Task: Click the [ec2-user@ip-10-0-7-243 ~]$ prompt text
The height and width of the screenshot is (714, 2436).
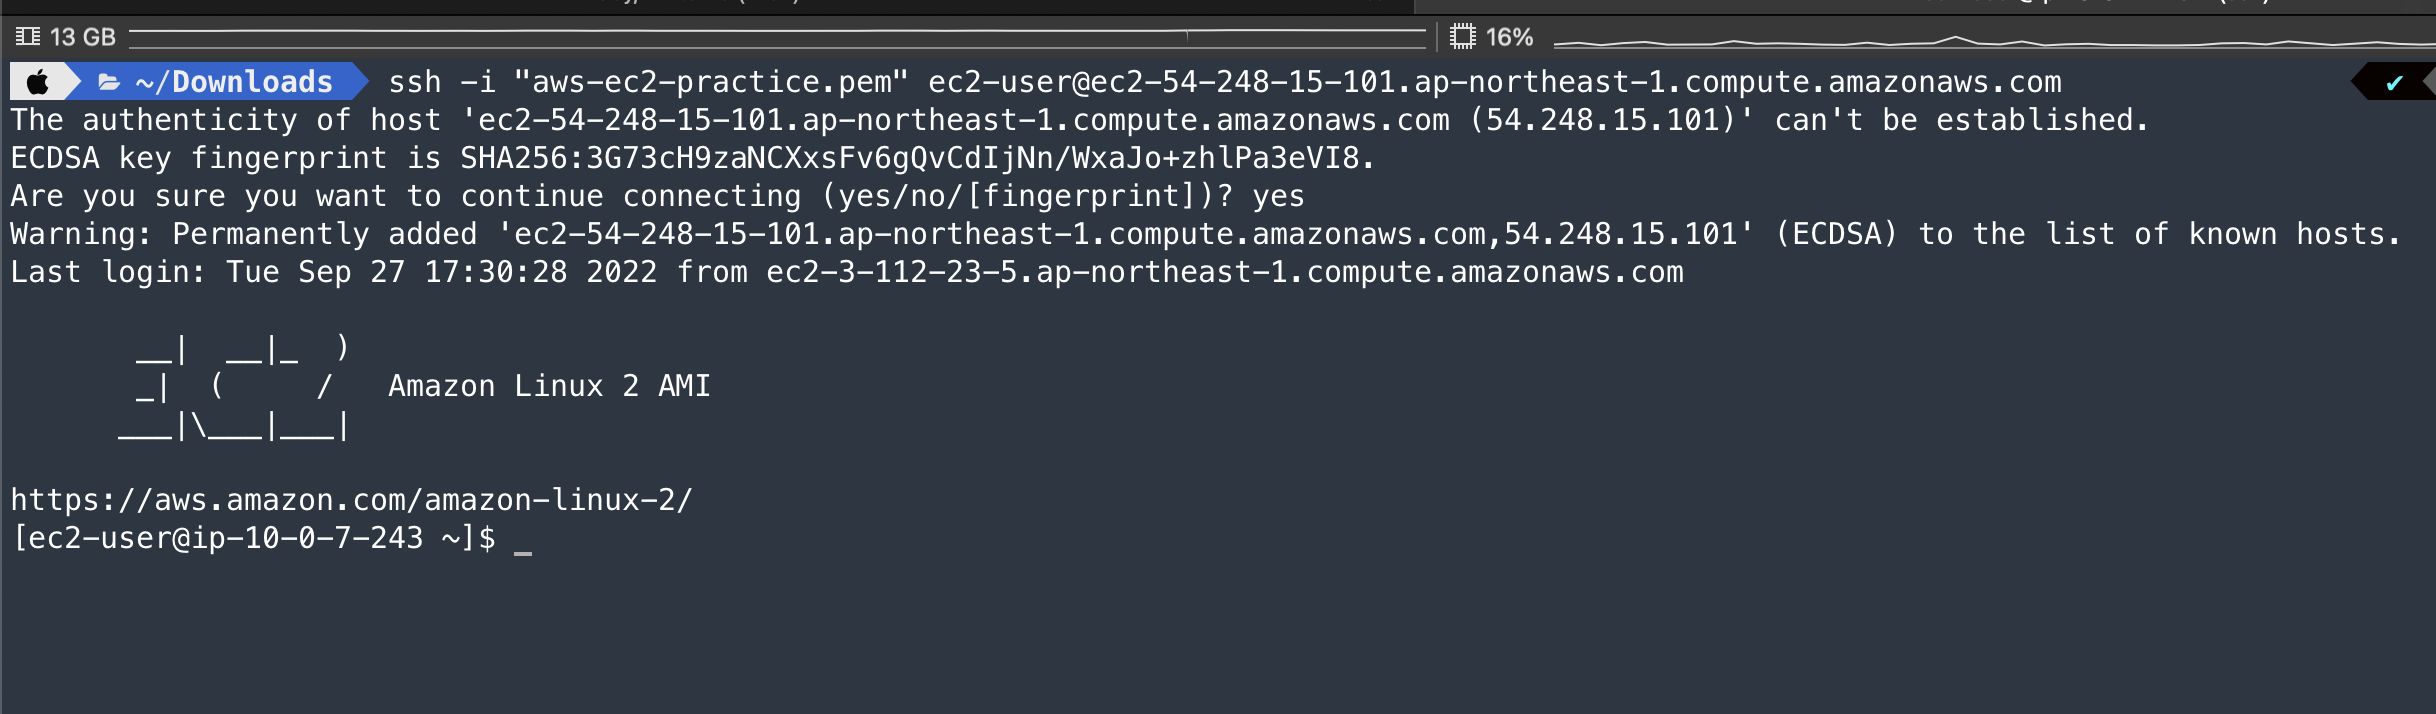Action: click(x=253, y=538)
